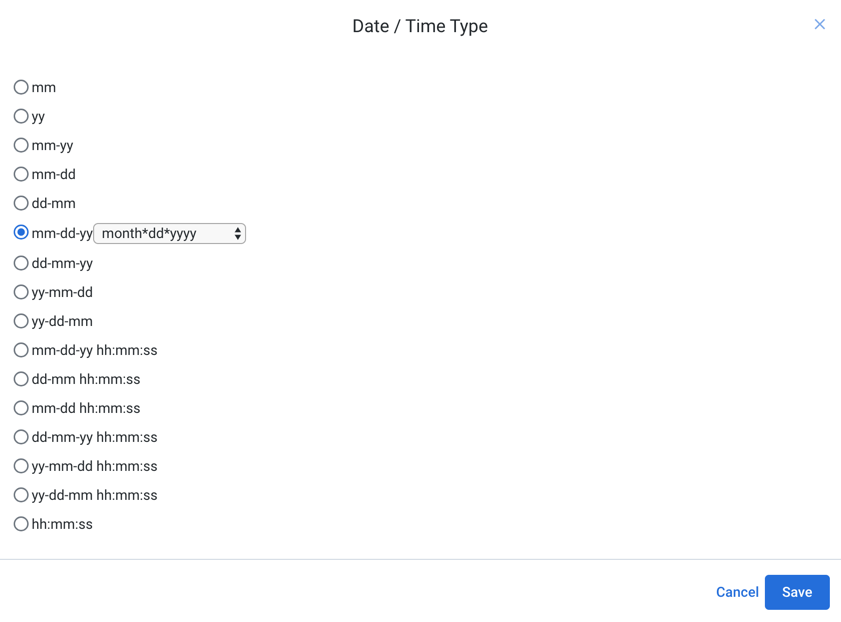This screenshot has width=841, height=622.
Task: Select the mm-dd-yy format
Action: [21, 233]
